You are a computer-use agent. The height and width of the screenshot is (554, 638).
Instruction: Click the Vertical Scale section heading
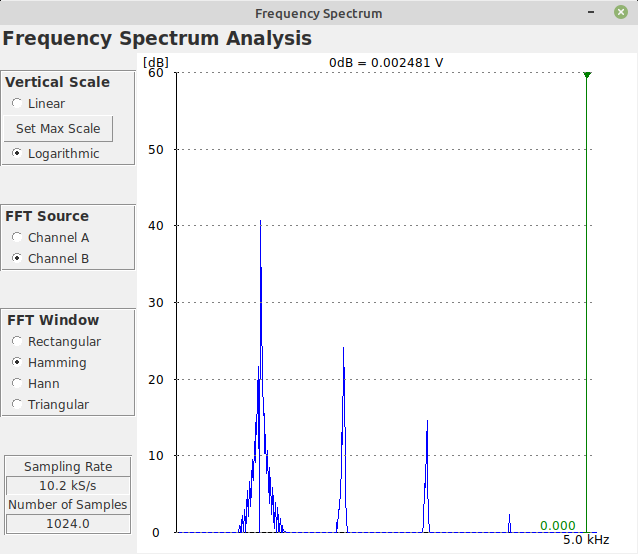[x=57, y=82]
